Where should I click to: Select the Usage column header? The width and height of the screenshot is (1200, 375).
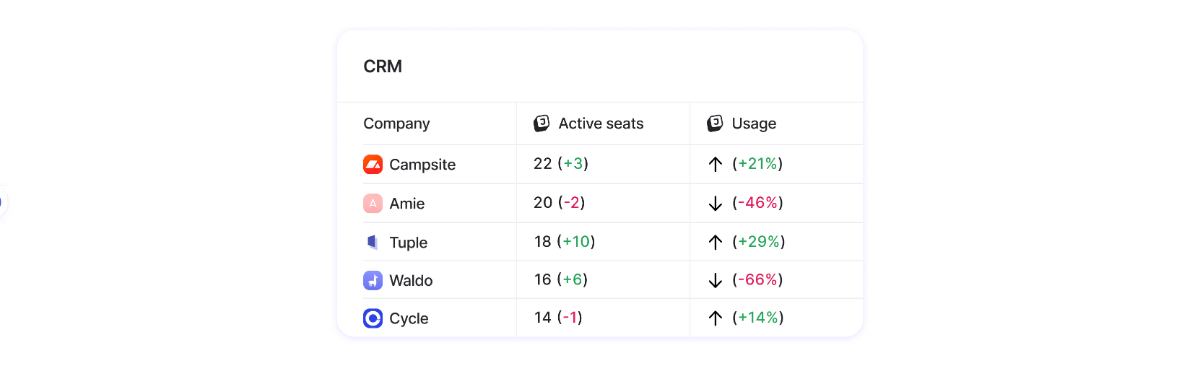[754, 124]
